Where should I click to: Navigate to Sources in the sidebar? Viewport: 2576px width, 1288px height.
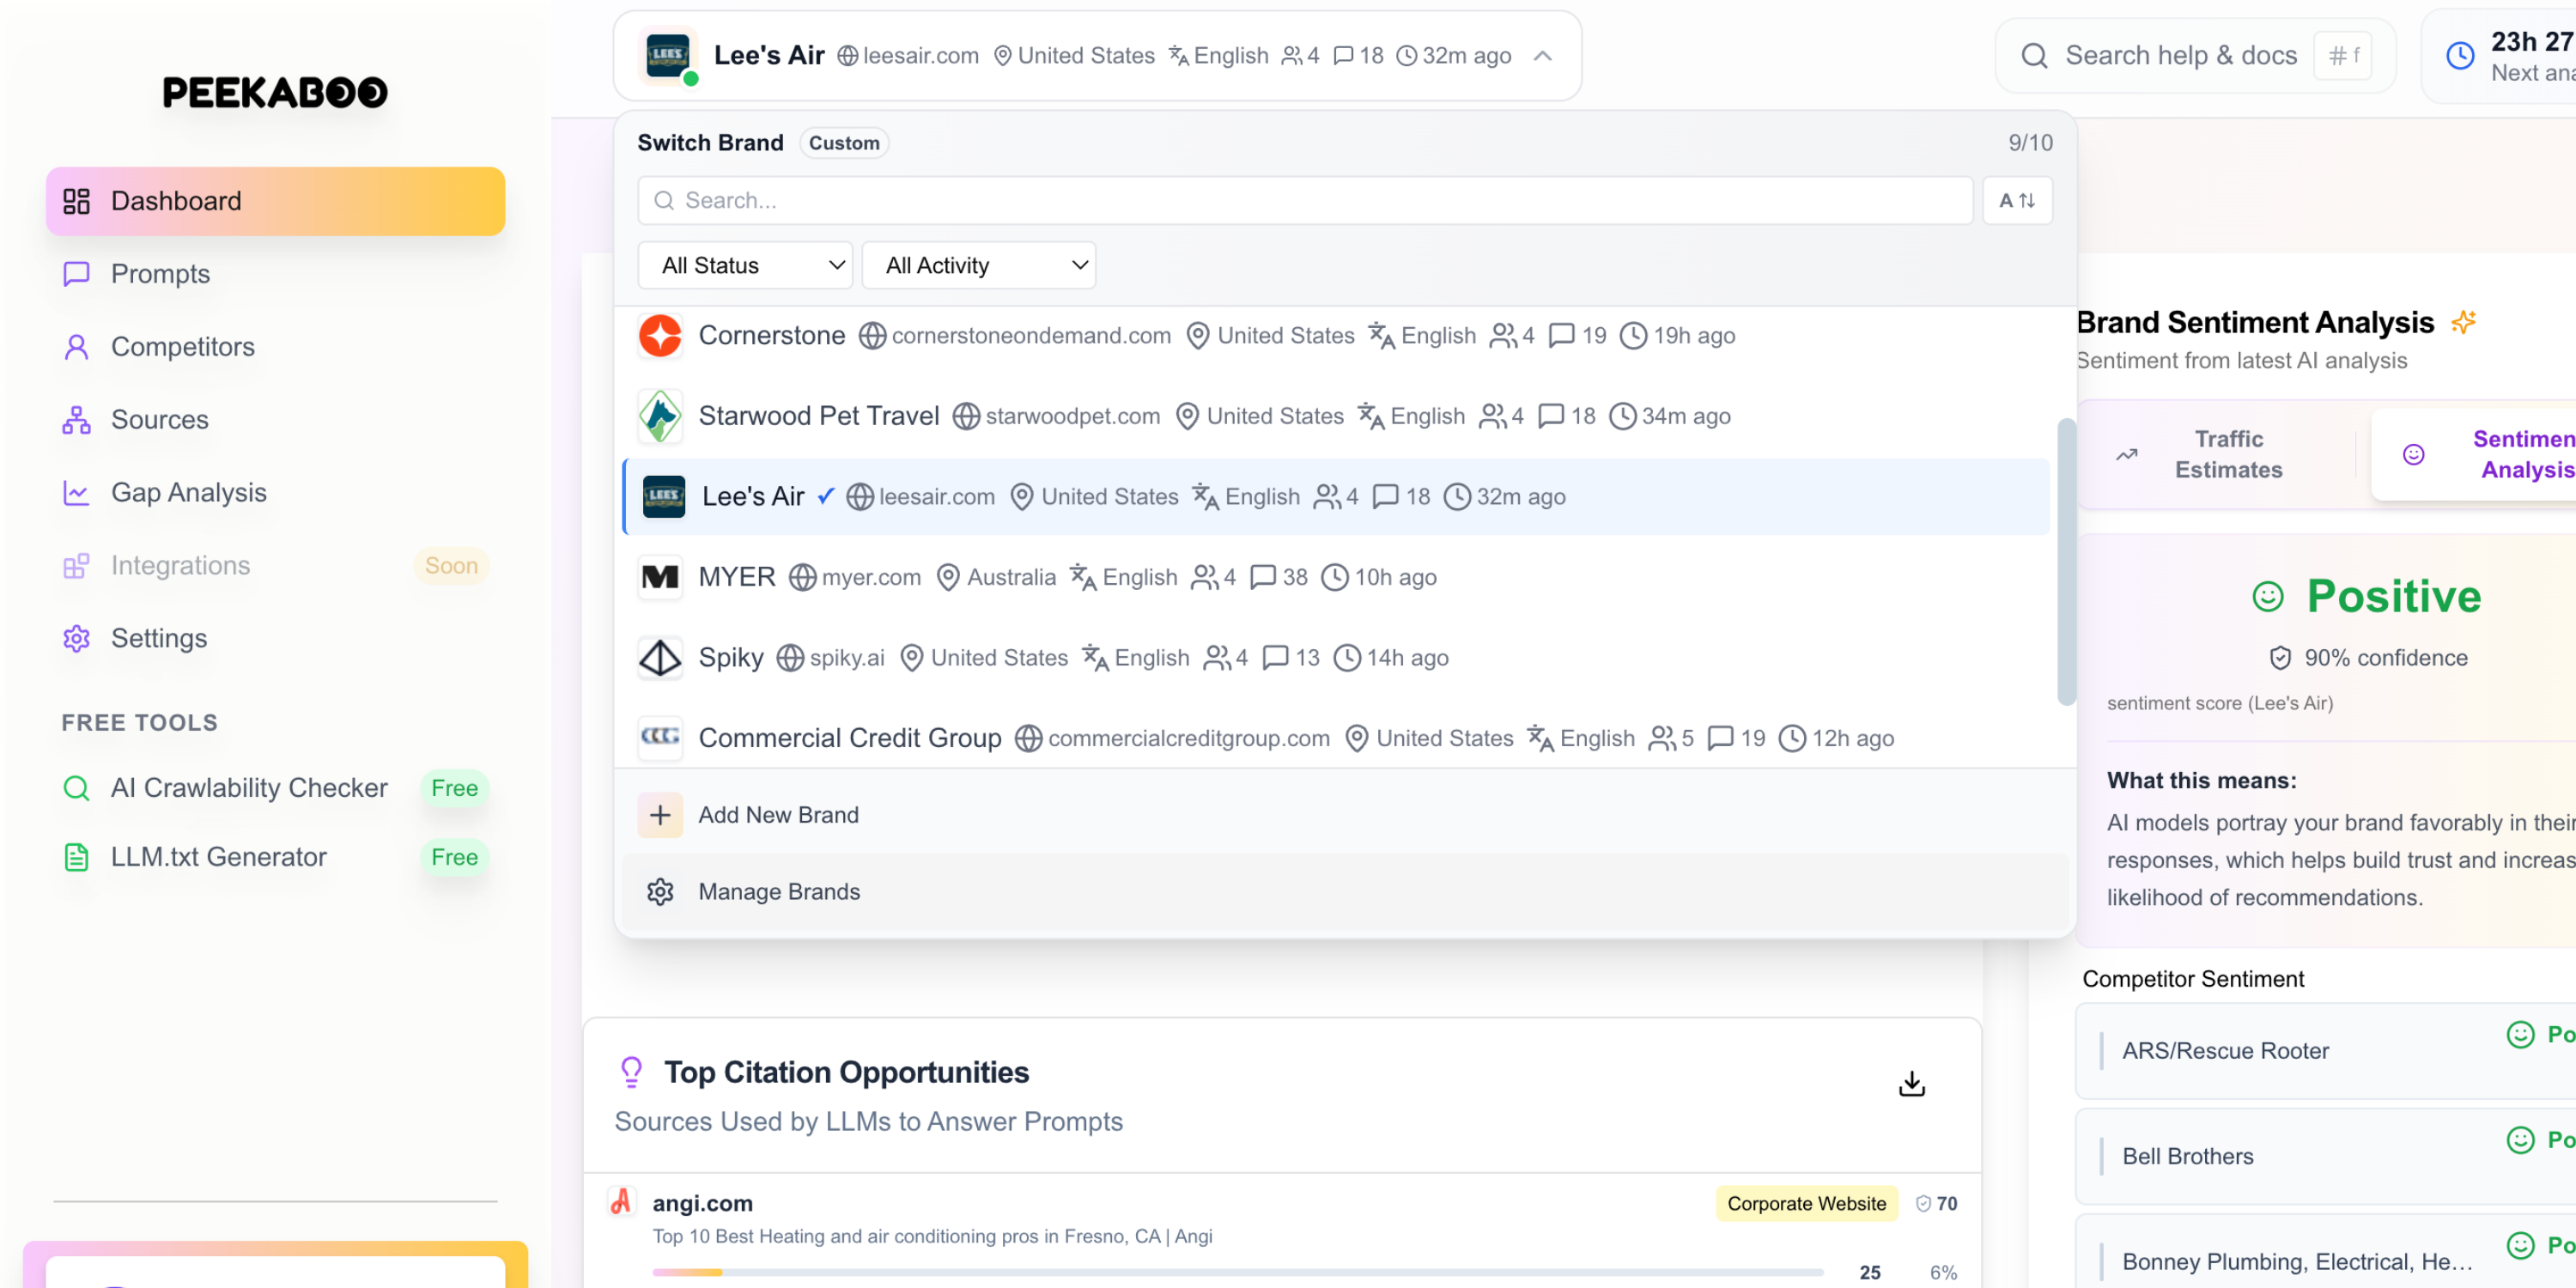(x=275, y=420)
